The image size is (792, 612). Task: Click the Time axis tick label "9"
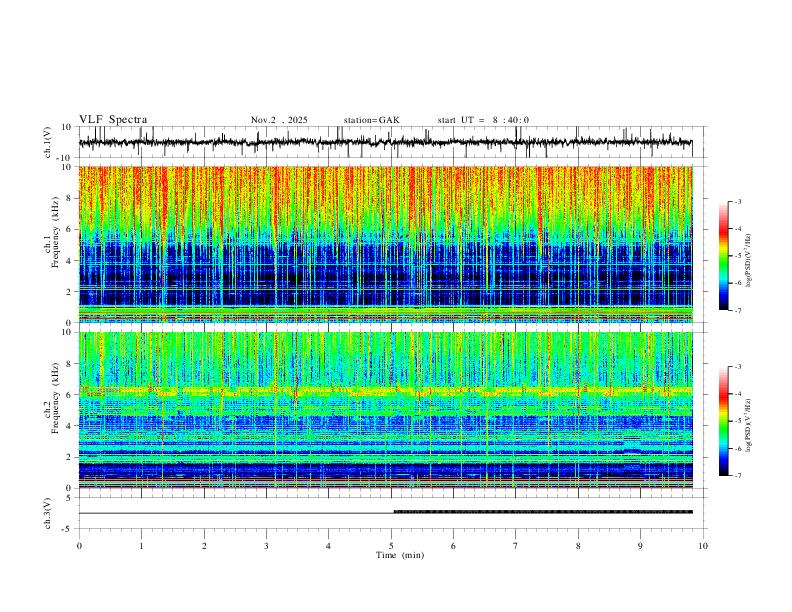coord(640,546)
